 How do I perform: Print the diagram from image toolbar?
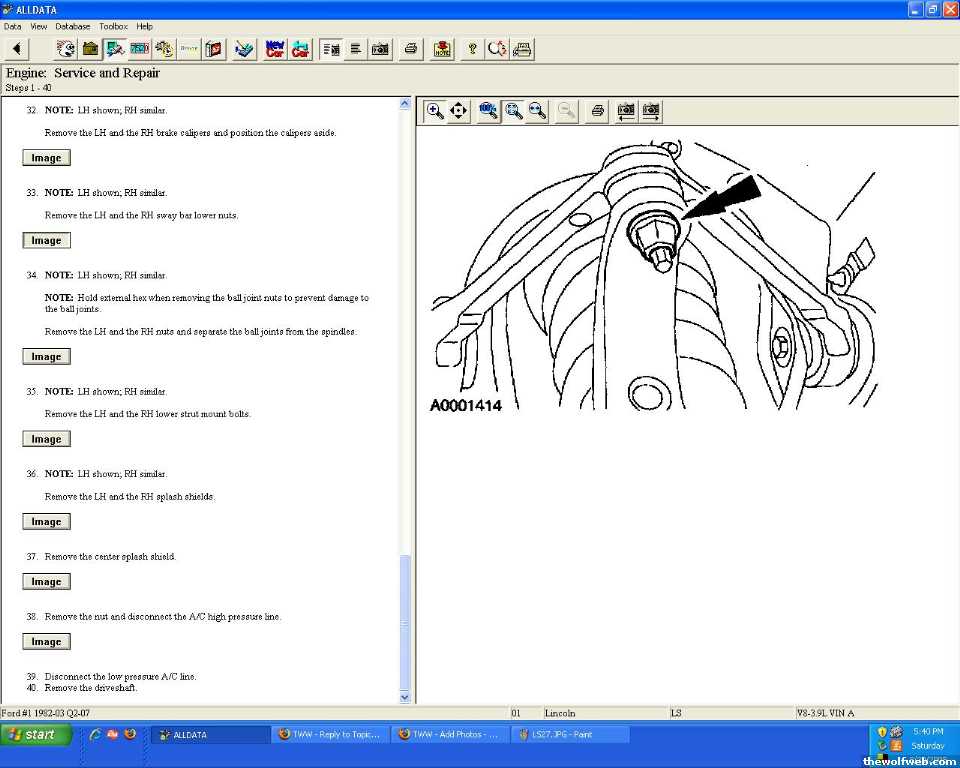597,111
